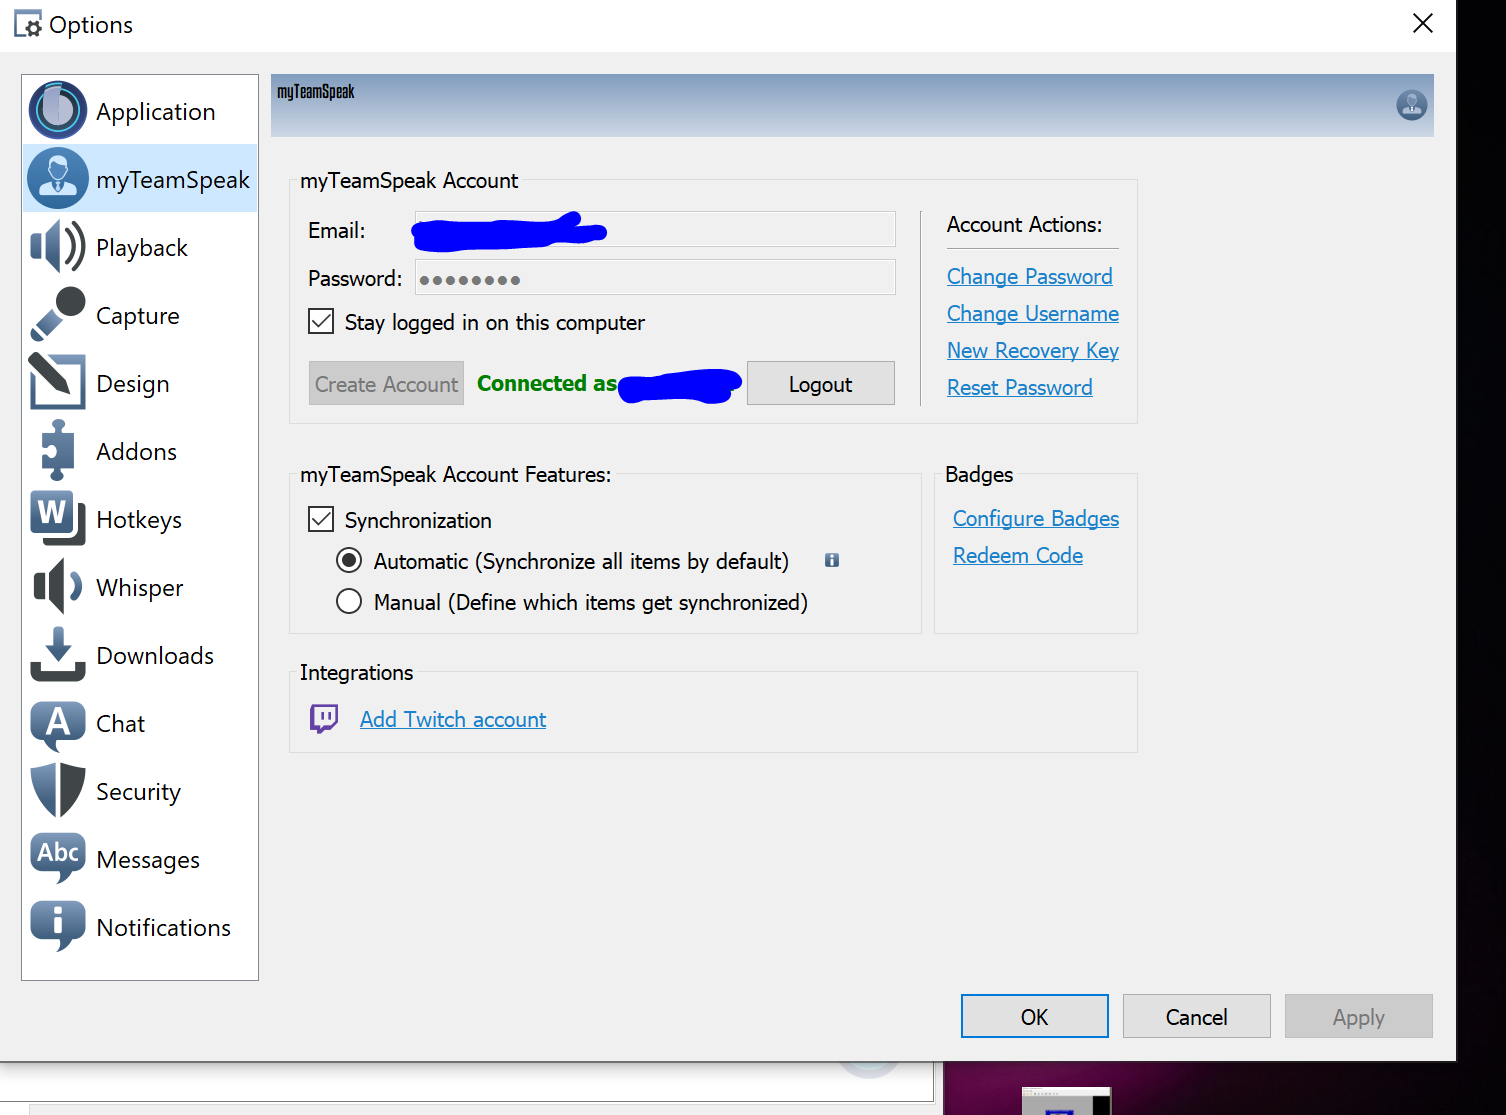
Task: Toggle Stay logged in on this computer
Action: point(321,321)
